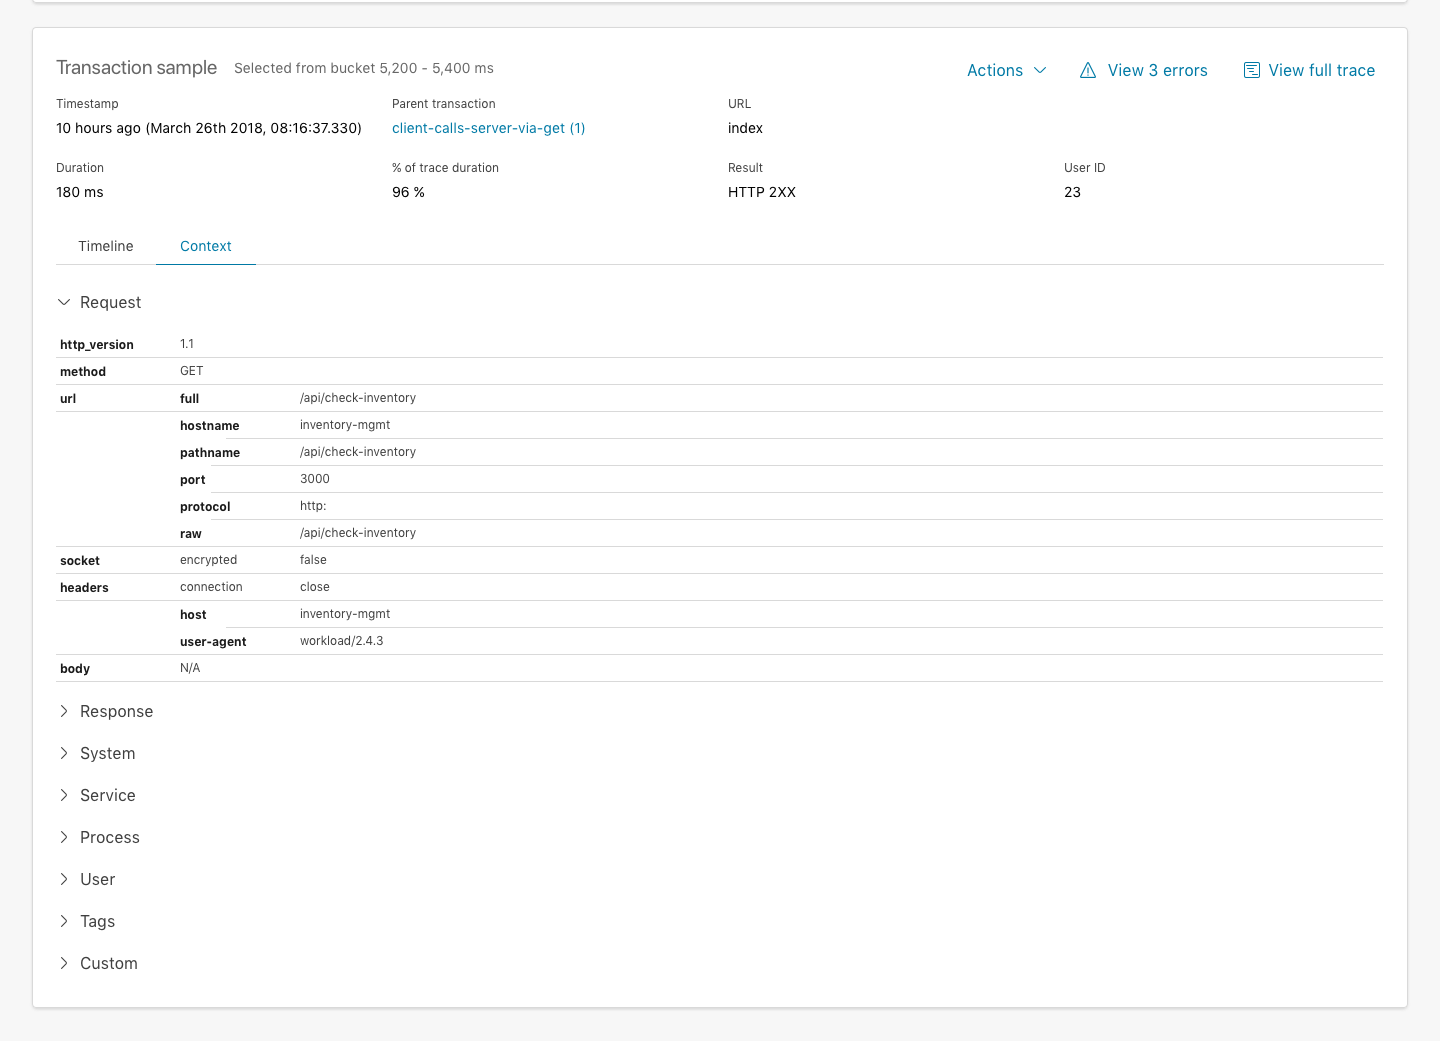Click the chevron icon next to Actions
The image size is (1440, 1041).
tap(1040, 70)
